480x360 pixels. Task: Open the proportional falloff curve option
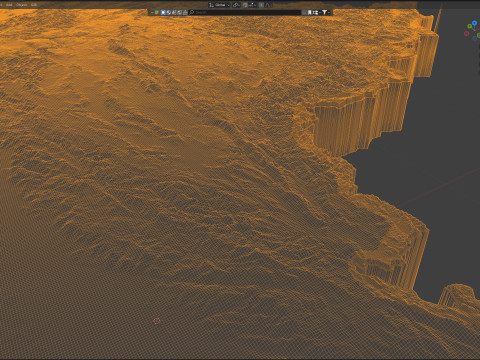click(x=268, y=5)
